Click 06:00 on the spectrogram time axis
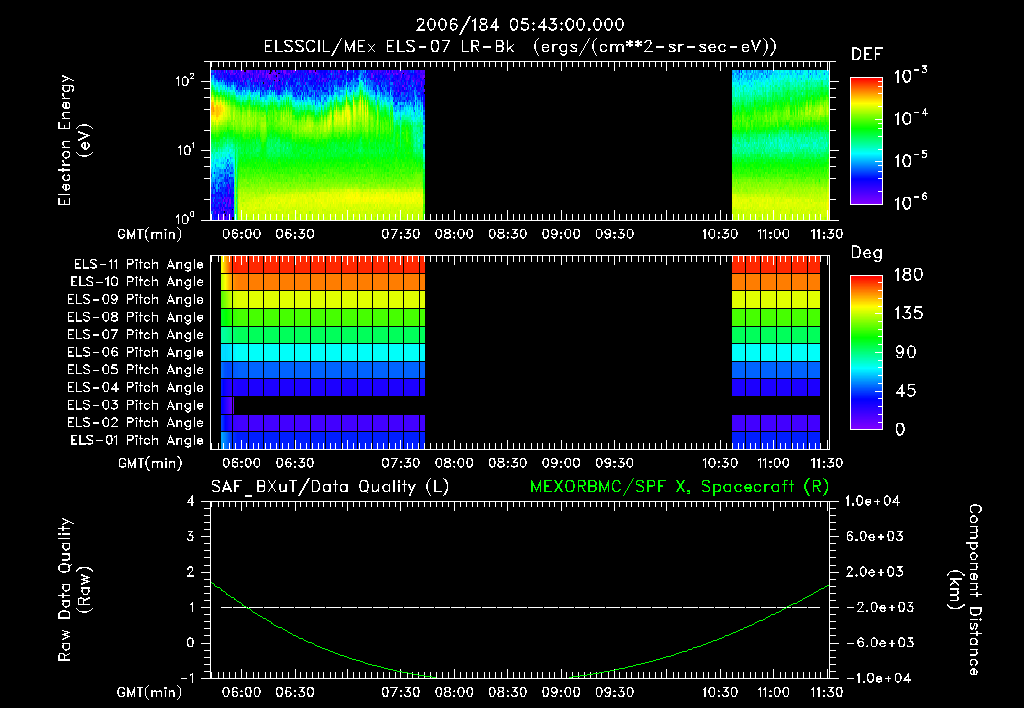This screenshot has width=1024, height=708. point(242,234)
